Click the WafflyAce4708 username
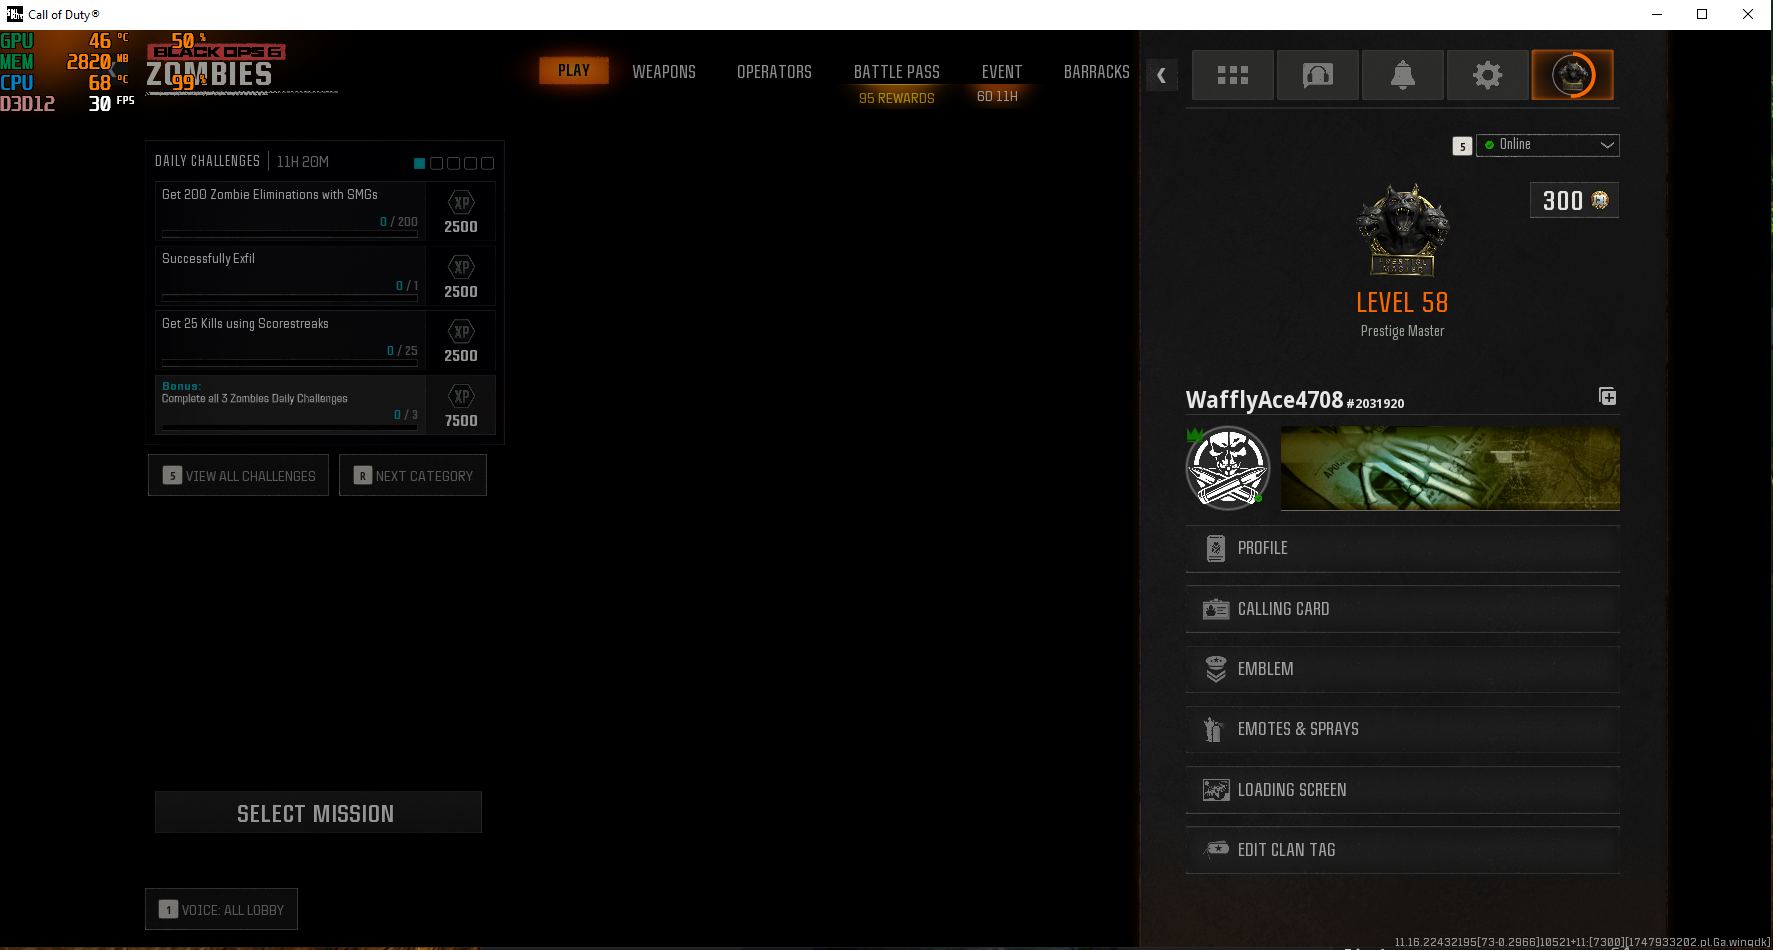The image size is (1773, 950). coord(1264,400)
